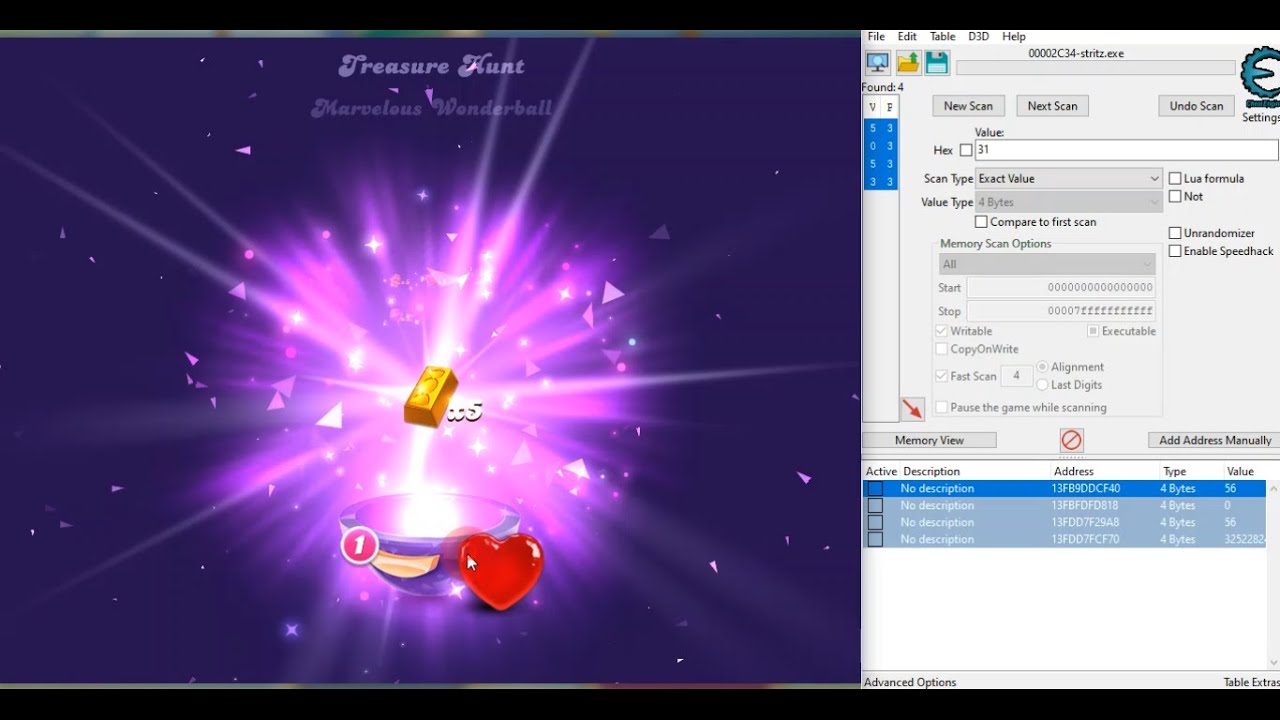Run the Next Scan

1052,106
